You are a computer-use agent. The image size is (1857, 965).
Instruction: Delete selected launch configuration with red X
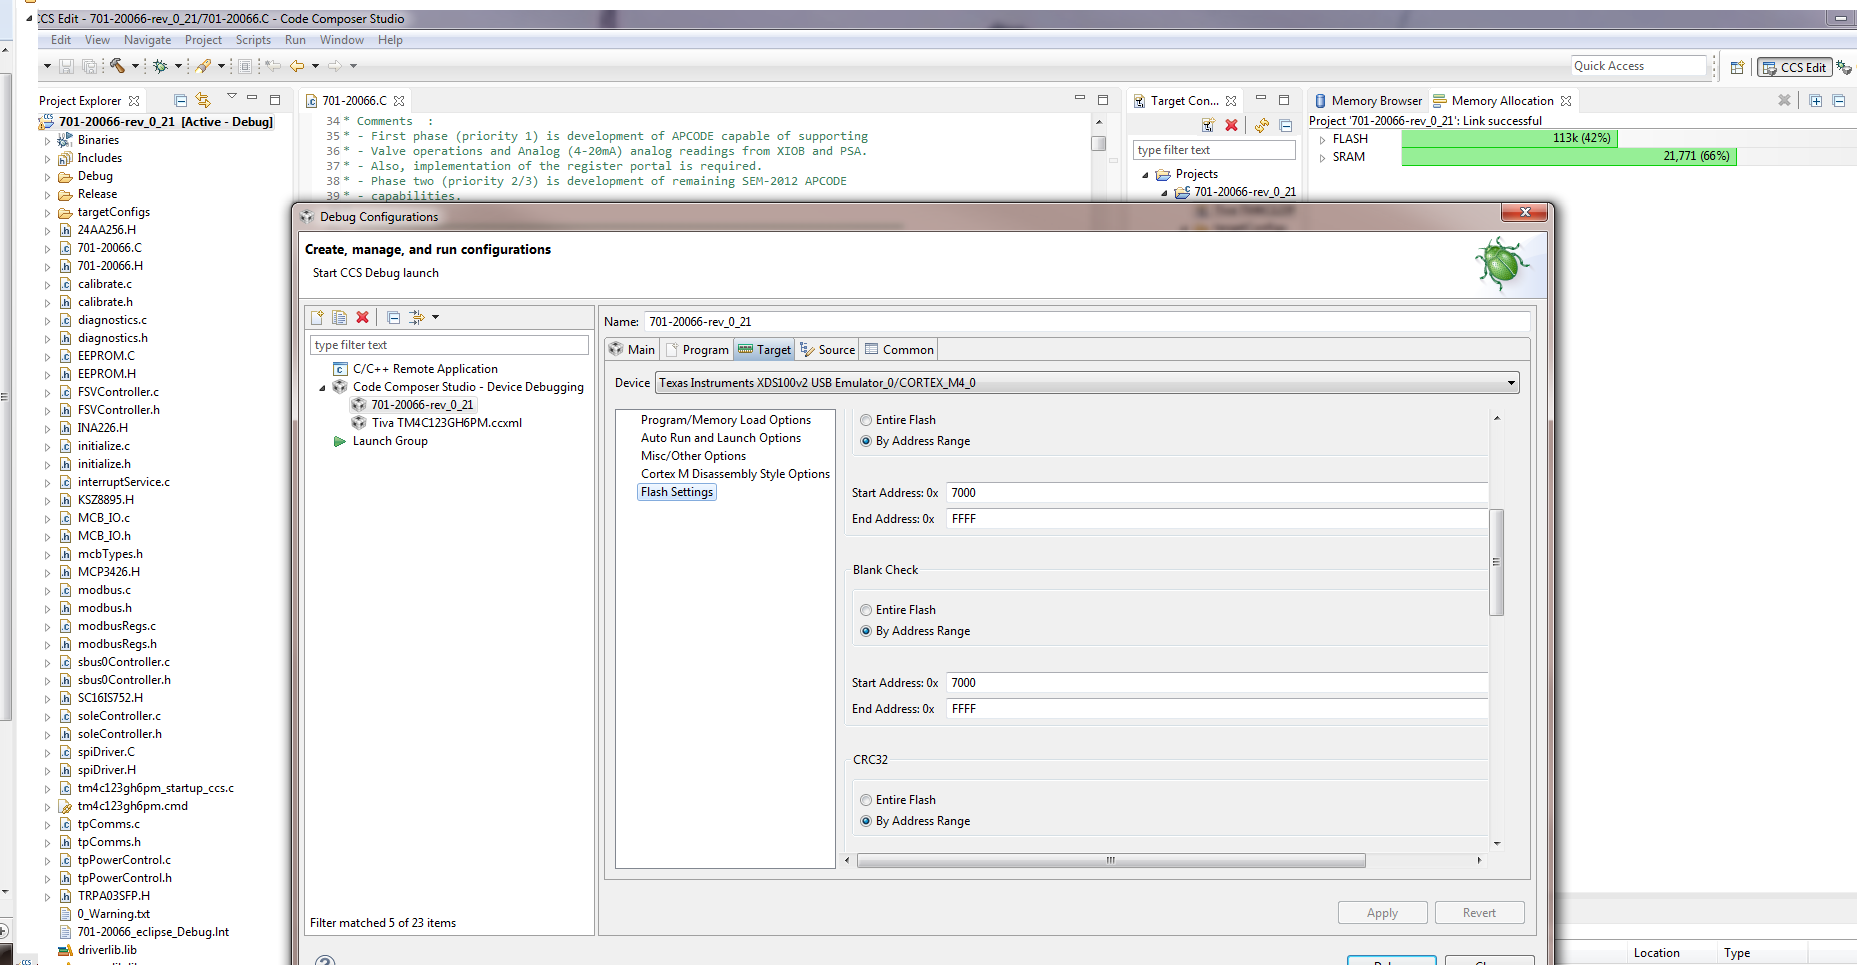point(363,317)
